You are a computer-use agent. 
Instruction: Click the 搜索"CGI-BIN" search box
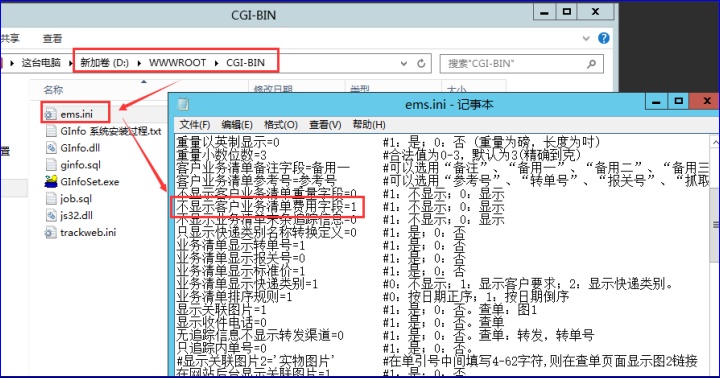pyautogui.click(x=522, y=64)
